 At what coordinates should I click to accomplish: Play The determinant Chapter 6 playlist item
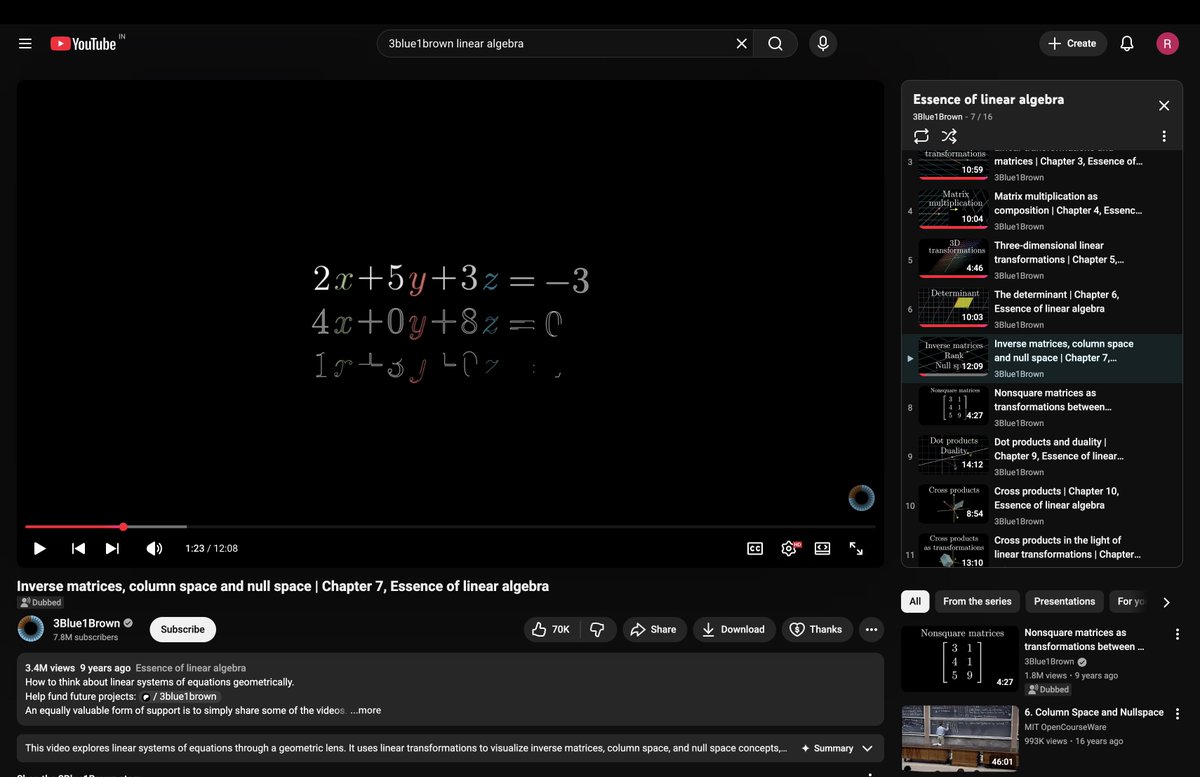coord(1042,309)
